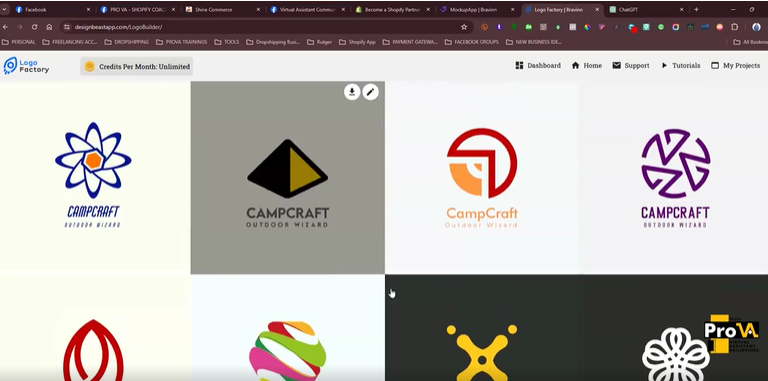Click the Logo Factory rocket logo
Screen dimensions: 768x381
(26, 66)
